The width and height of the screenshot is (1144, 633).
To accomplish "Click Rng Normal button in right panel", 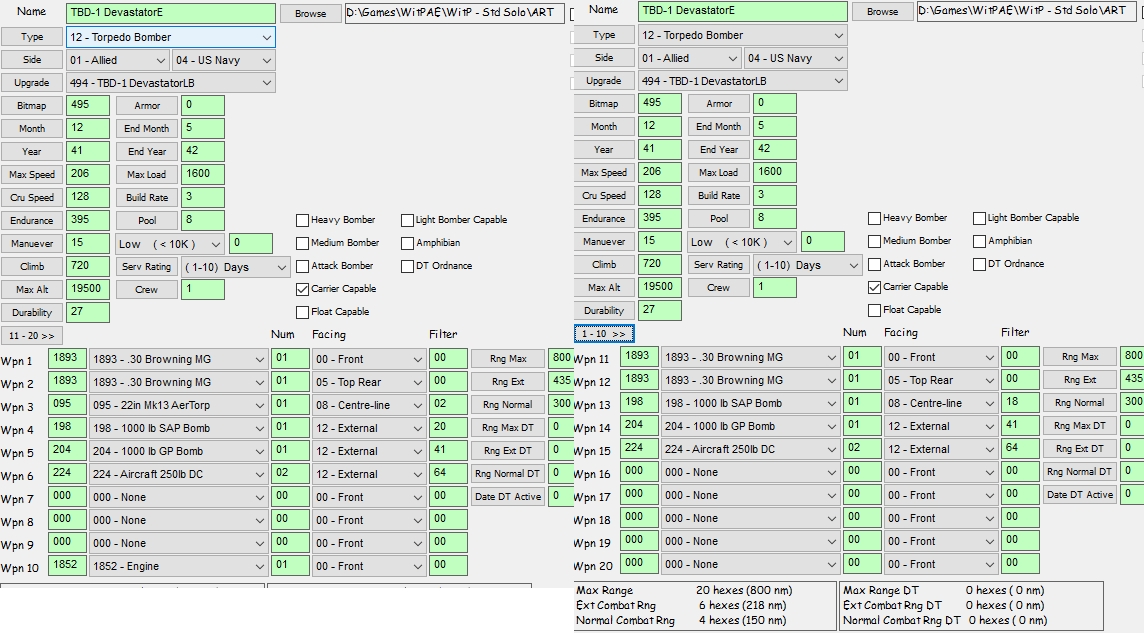I will pyautogui.click(x=1080, y=403).
